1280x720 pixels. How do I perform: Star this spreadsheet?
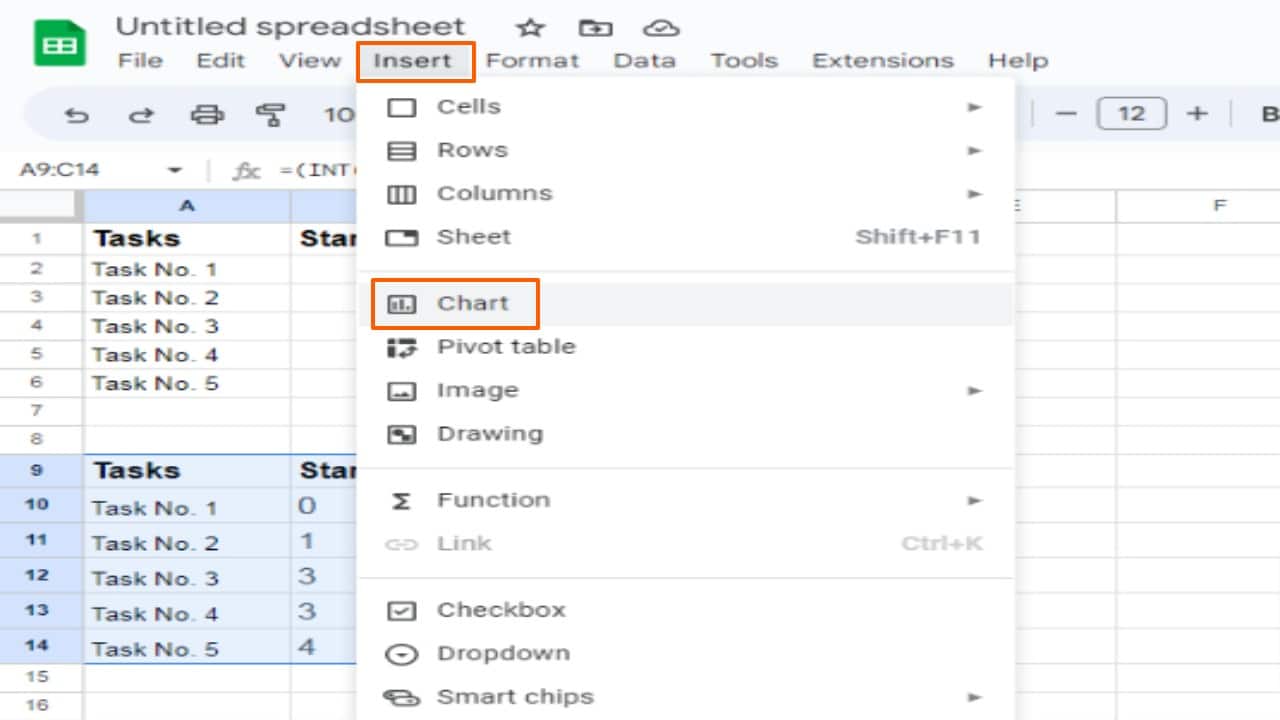click(x=529, y=27)
